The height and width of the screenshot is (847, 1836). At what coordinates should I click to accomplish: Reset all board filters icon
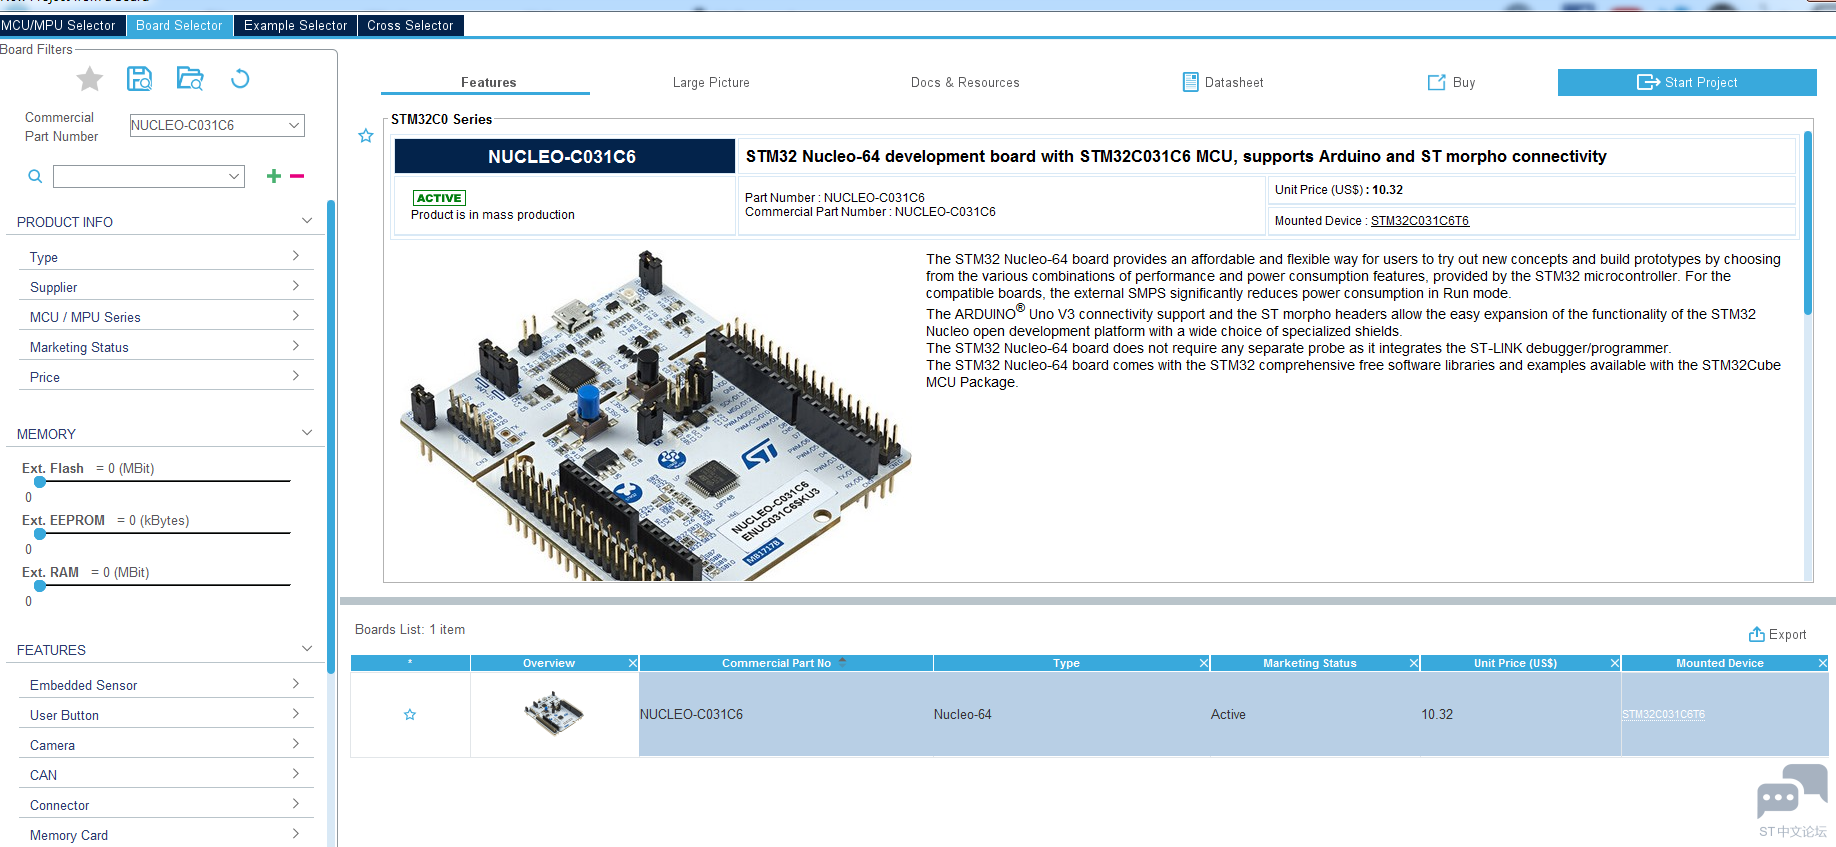[240, 78]
